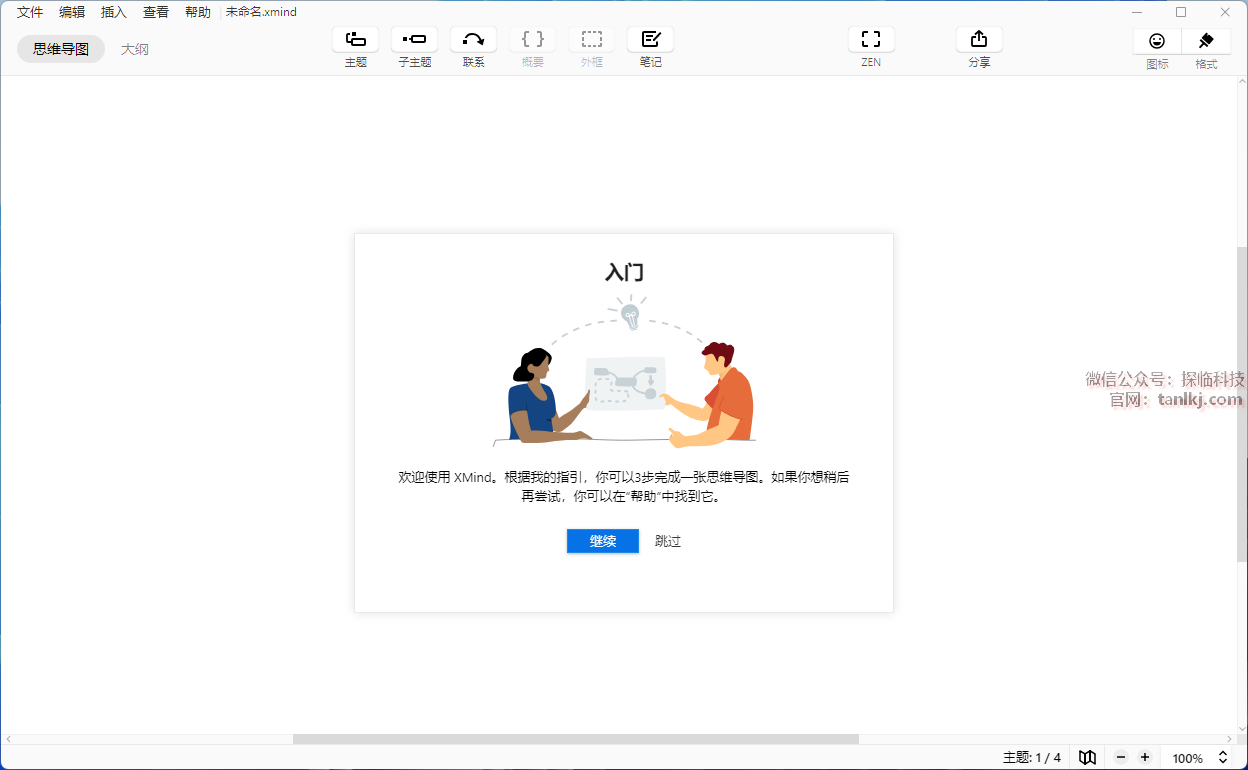
Task: Select the Boundary (外框) icon
Action: tap(592, 39)
